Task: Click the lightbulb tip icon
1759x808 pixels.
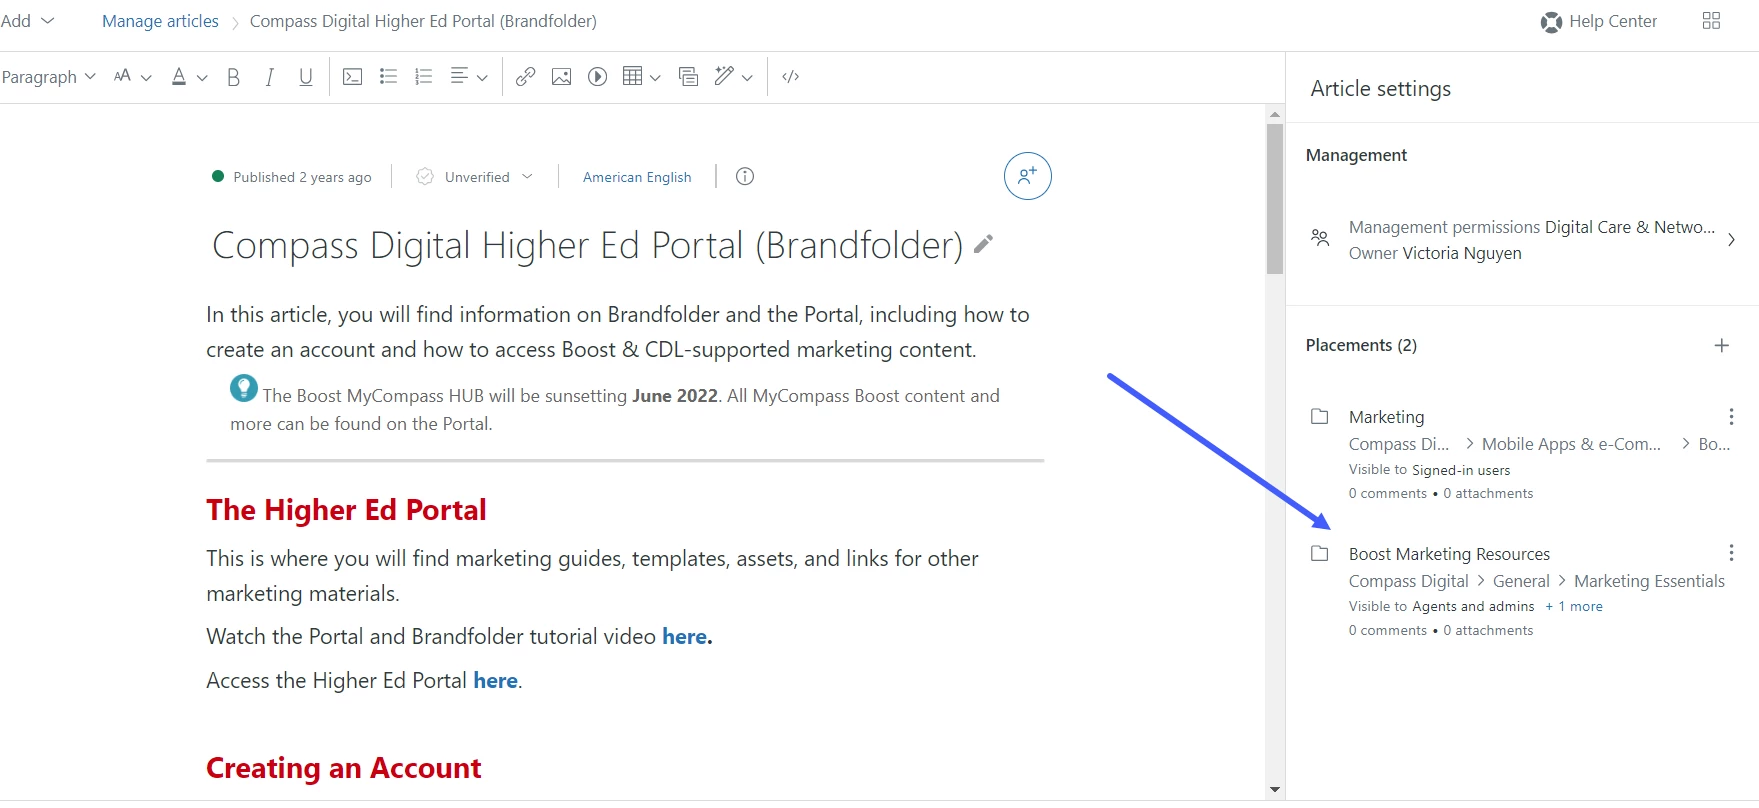Action: point(243,388)
